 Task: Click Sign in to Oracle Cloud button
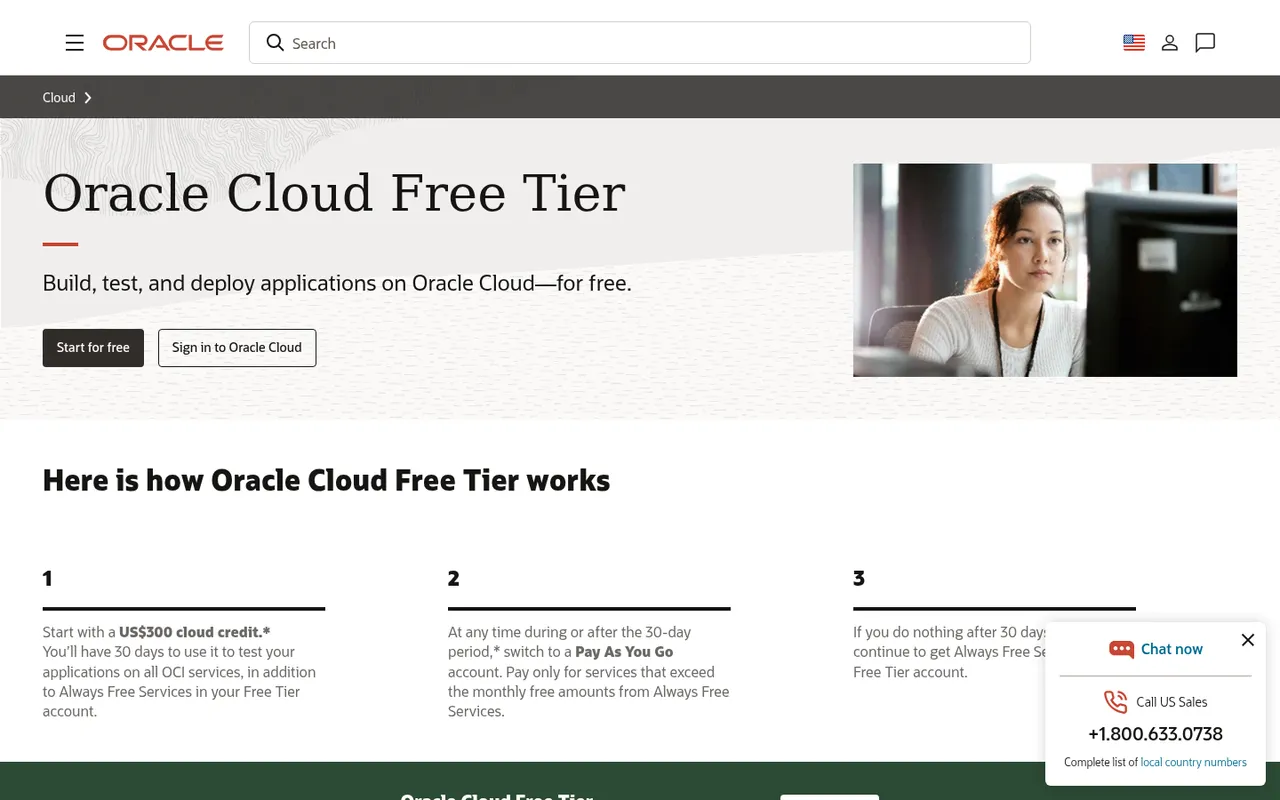click(237, 348)
